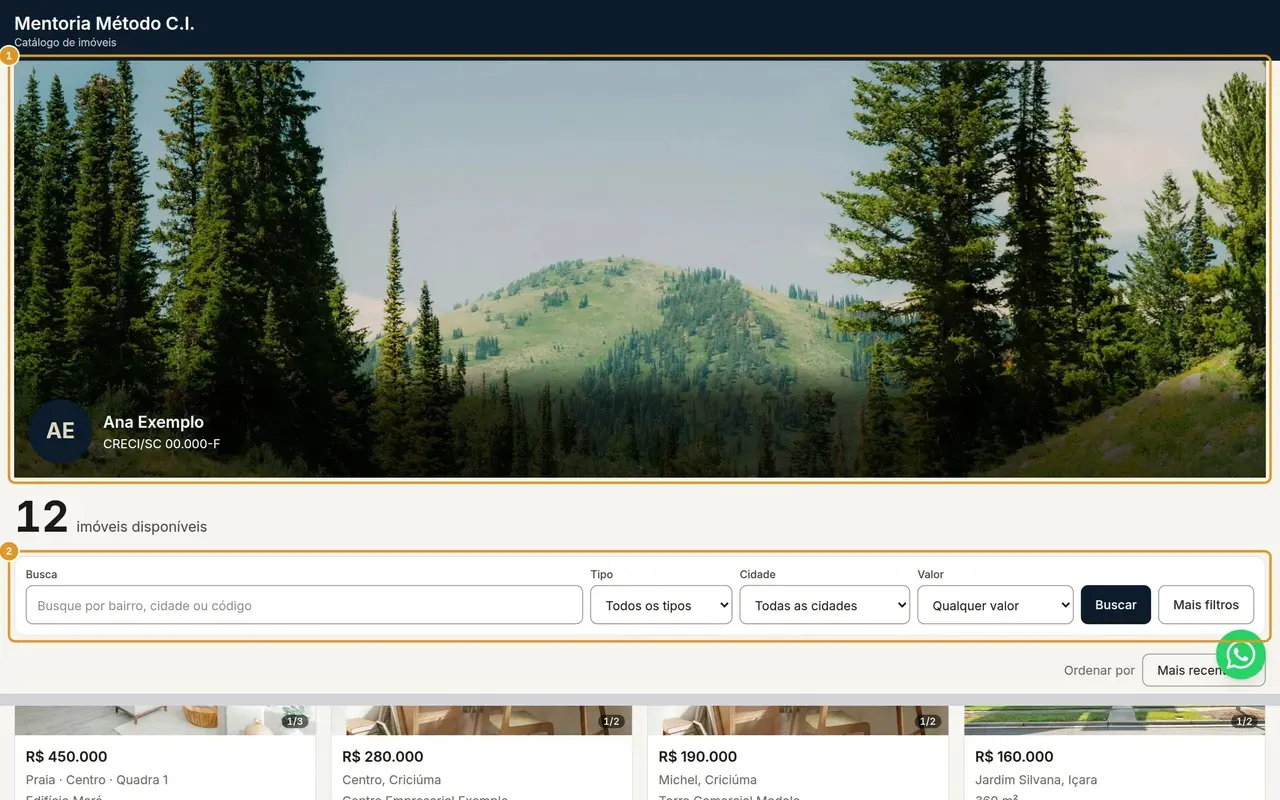Show Mais filtros options
Viewport: 1280px width, 800px height.
(1206, 605)
